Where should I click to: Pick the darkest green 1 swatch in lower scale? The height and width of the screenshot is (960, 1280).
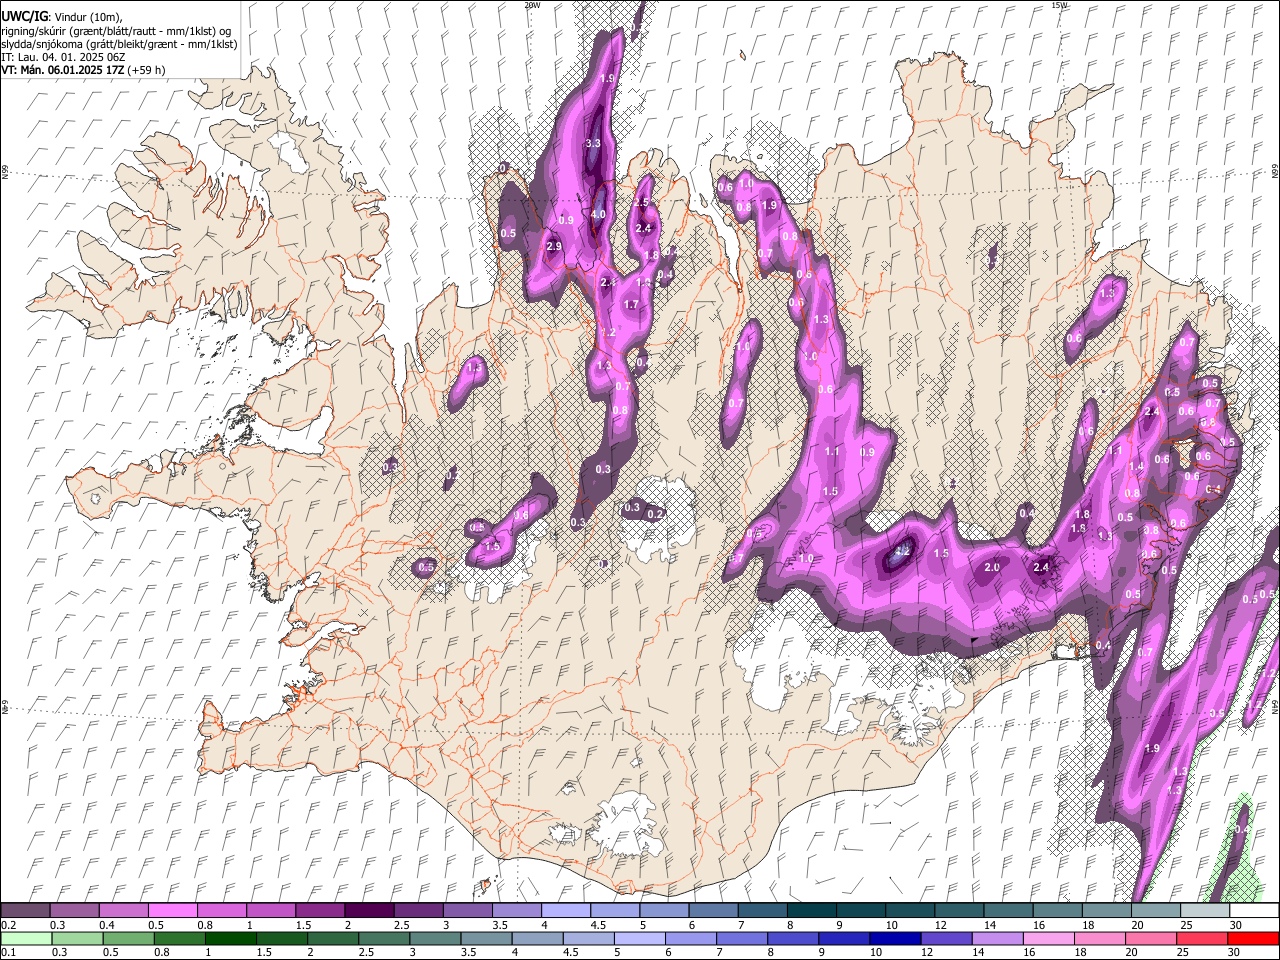tap(231, 938)
